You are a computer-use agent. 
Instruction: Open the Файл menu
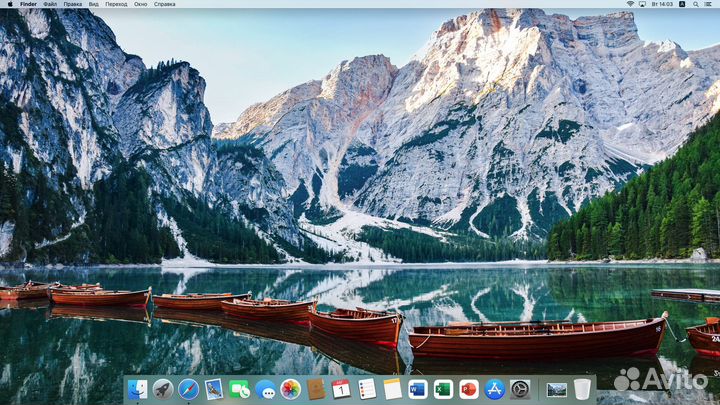(x=50, y=4)
